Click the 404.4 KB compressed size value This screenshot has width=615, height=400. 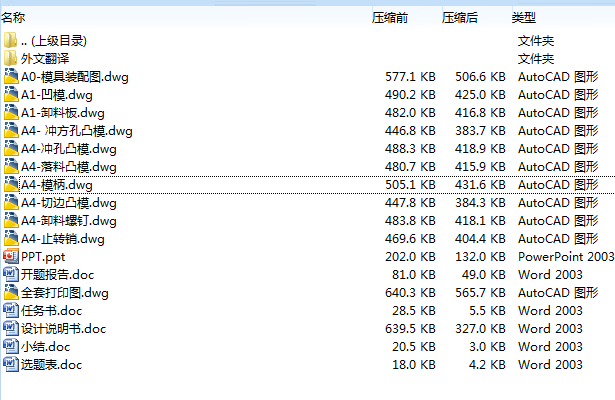(x=480, y=238)
